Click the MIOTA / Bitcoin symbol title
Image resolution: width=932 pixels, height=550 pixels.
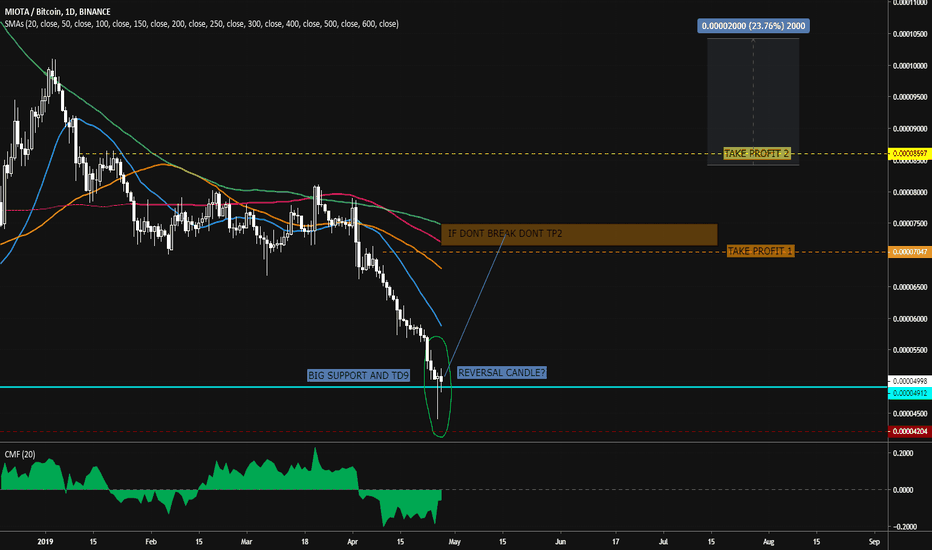[x=57, y=12]
